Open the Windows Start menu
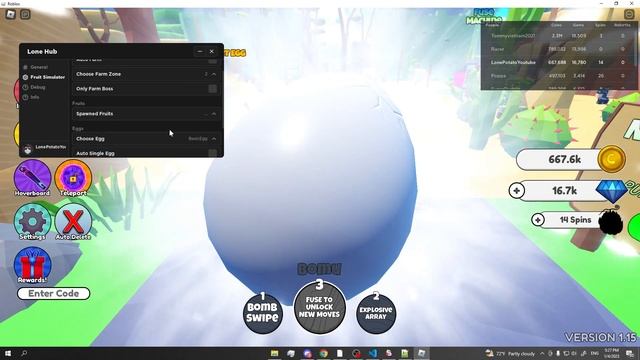640x360 pixels. click(8, 353)
